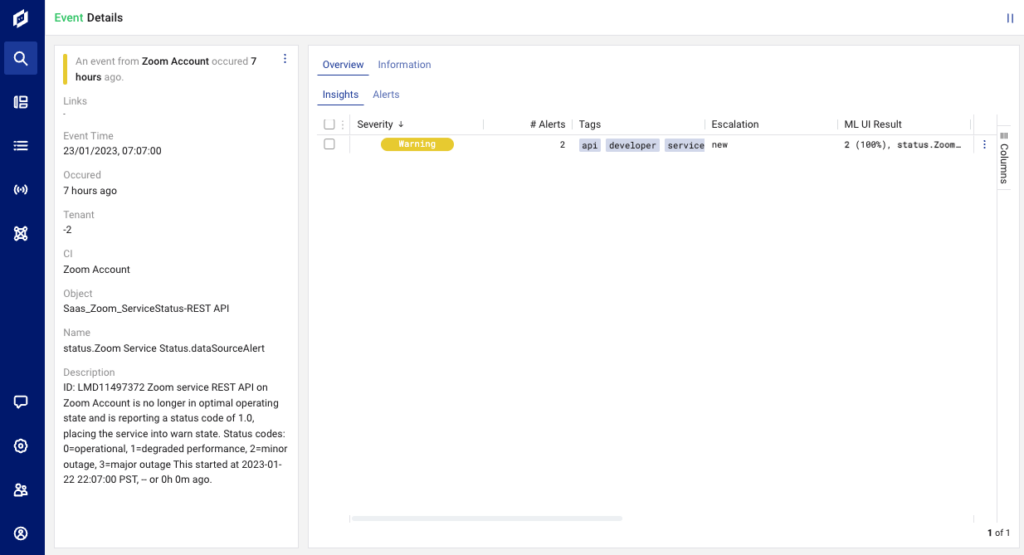Click the Warning severity badge
Image resolution: width=1024 pixels, height=555 pixels.
click(x=417, y=144)
